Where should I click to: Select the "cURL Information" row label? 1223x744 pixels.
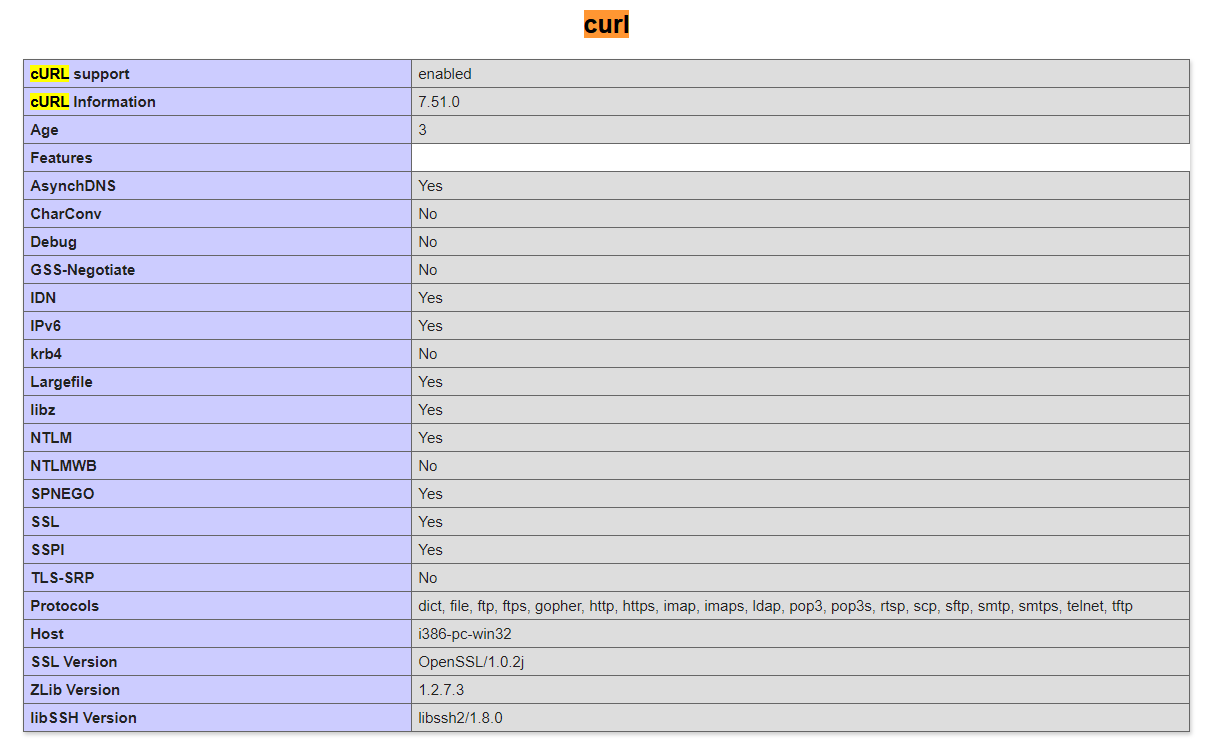click(x=93, y=102)
